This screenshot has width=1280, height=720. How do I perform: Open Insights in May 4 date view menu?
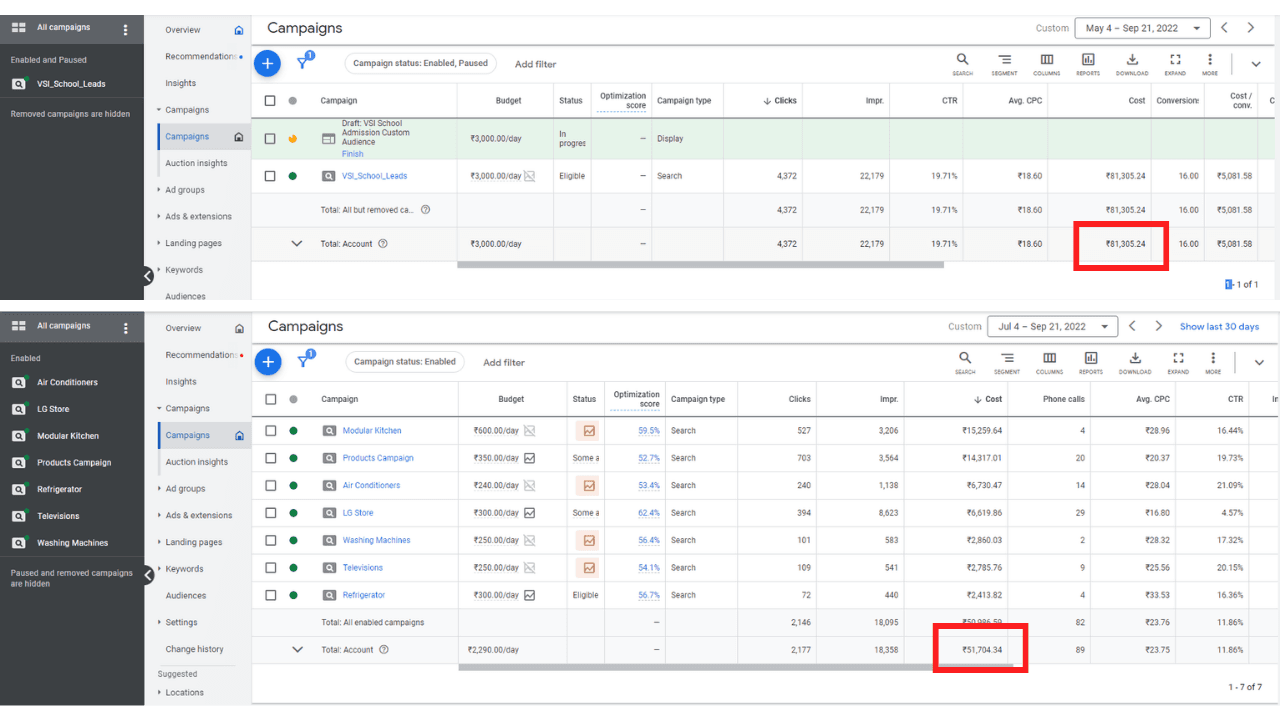(181, 83)
